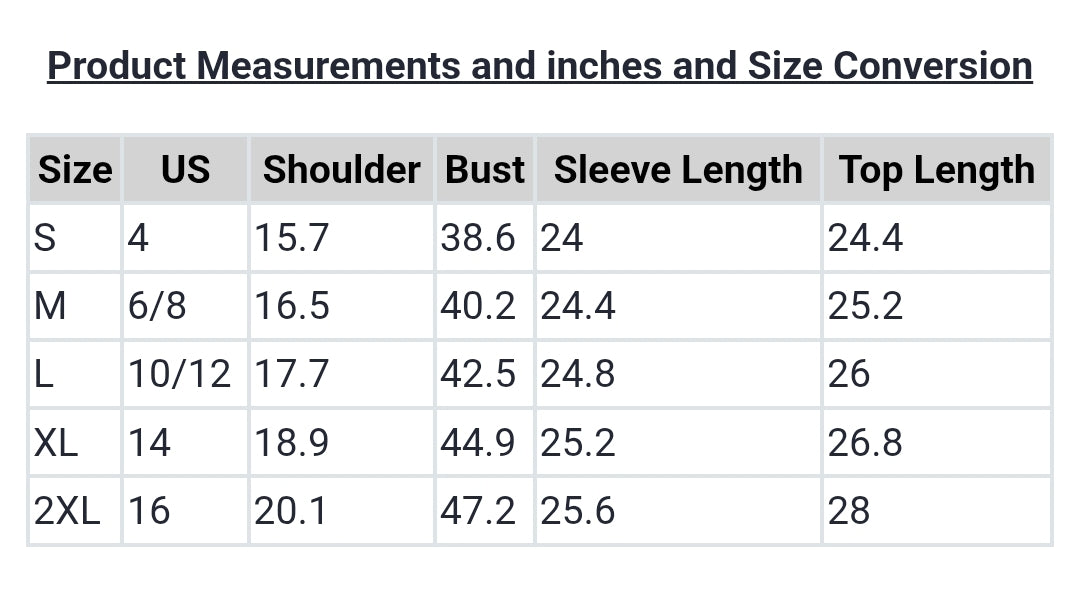Image resolution: width=1080 pixels, height=612 pixels.
Task: Select the size S row label
Action: (x=45, y=238)
